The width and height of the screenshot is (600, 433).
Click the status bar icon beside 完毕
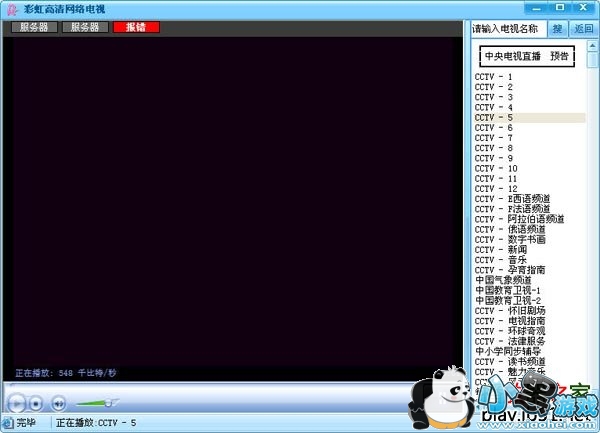[x=7, y=423]
